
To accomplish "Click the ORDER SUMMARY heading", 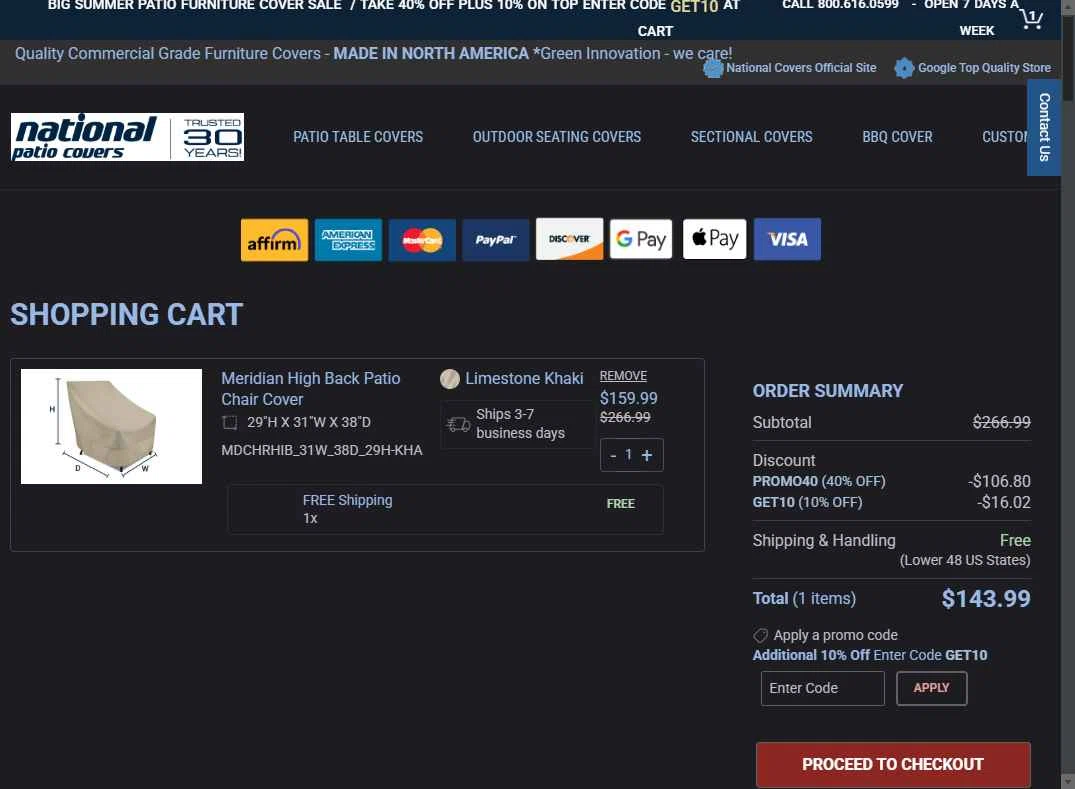I will click(x=828, y=391).
